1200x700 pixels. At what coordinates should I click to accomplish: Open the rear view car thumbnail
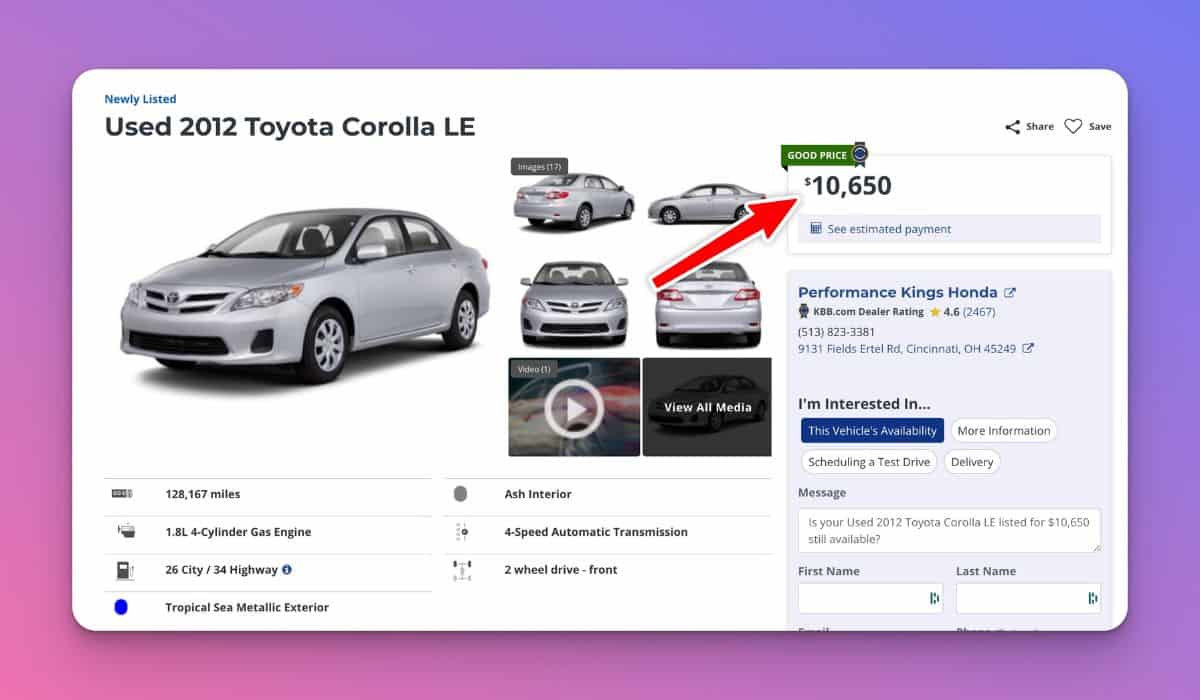pyautogui.click(x=708, y=304)
